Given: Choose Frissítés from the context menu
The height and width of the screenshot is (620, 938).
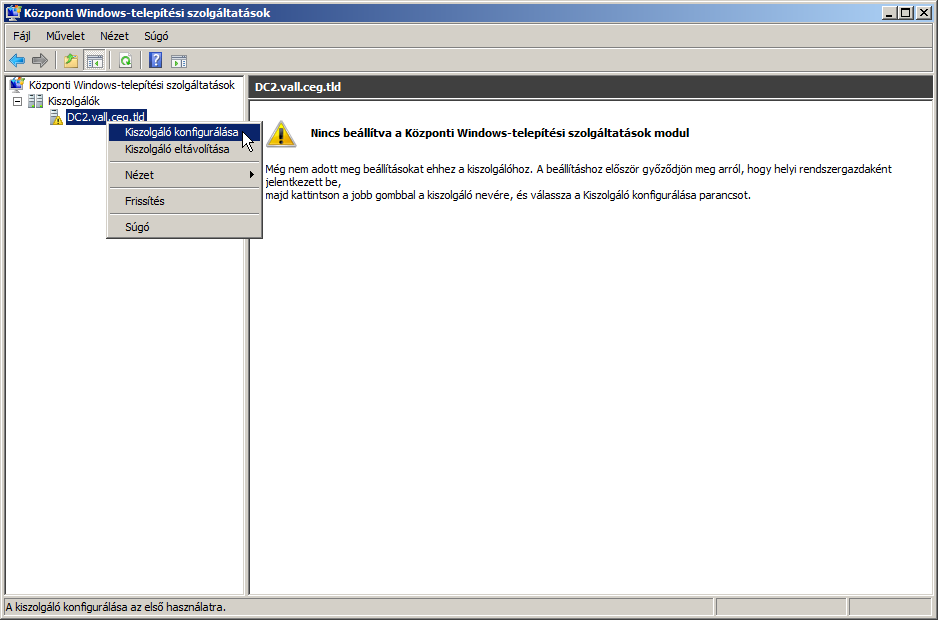Looking at the screenshot, I should click(185, 201).
